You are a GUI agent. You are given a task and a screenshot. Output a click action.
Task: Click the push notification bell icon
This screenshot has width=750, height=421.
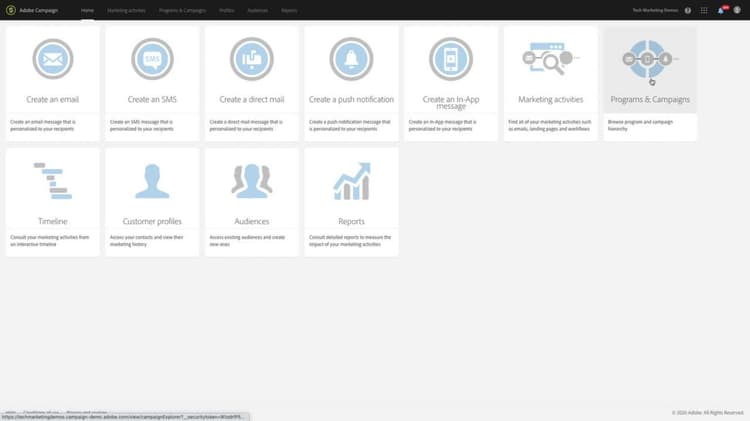pos(351,59)
